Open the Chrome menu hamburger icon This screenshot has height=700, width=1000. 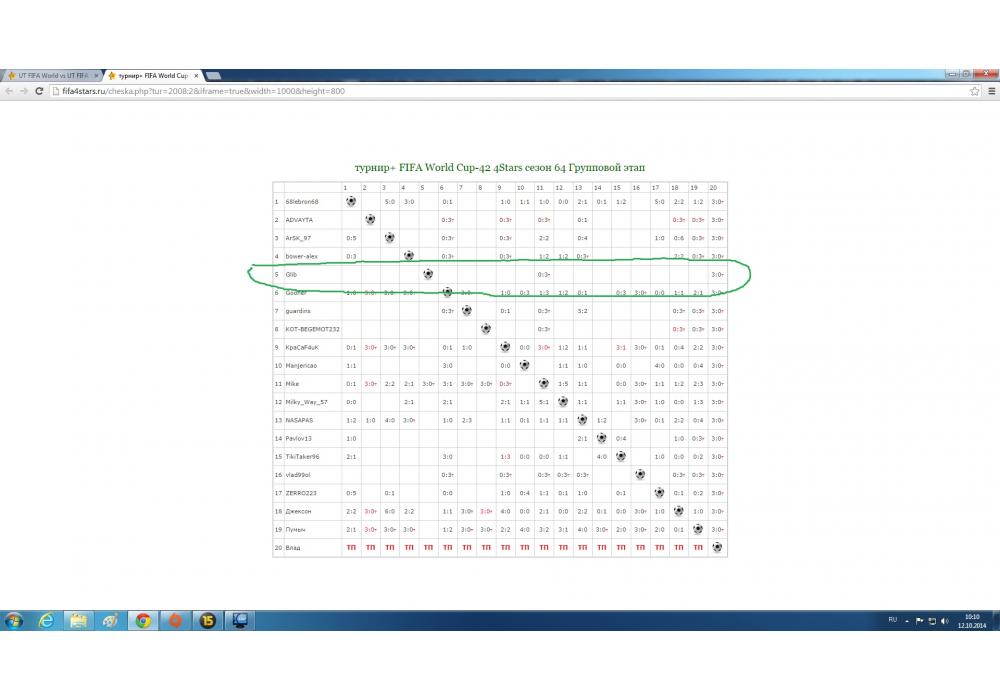pos(990,91)
